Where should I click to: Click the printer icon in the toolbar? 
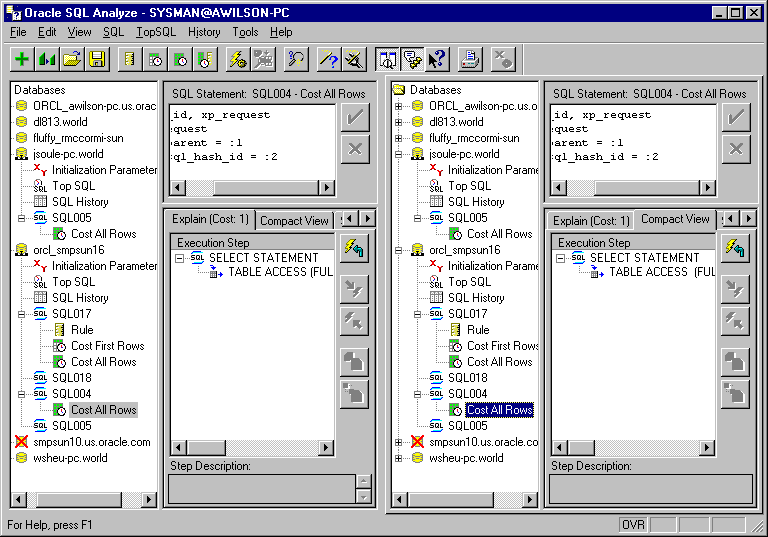[x=469, y=59]
